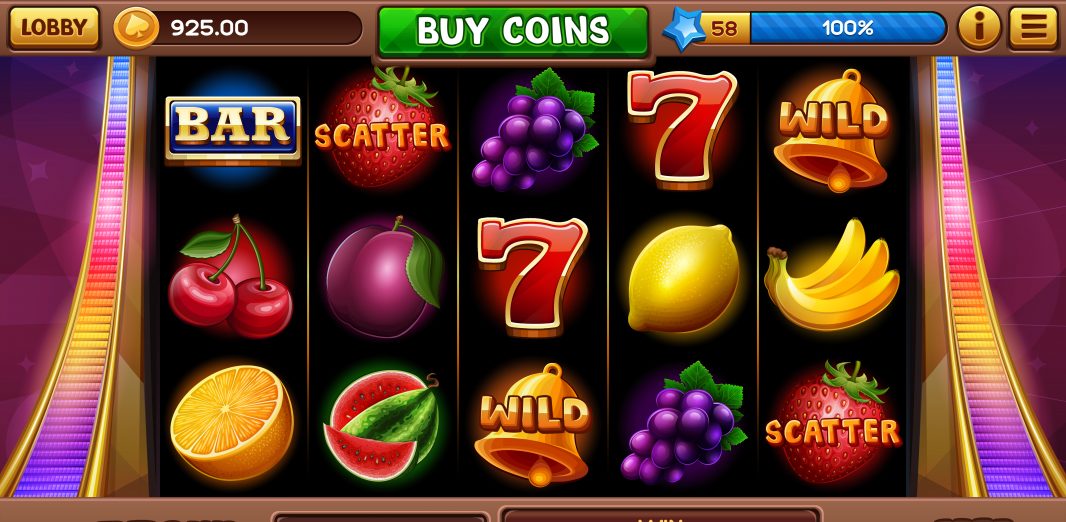Tap the WILD bell in bottom row

pos(532,423)
